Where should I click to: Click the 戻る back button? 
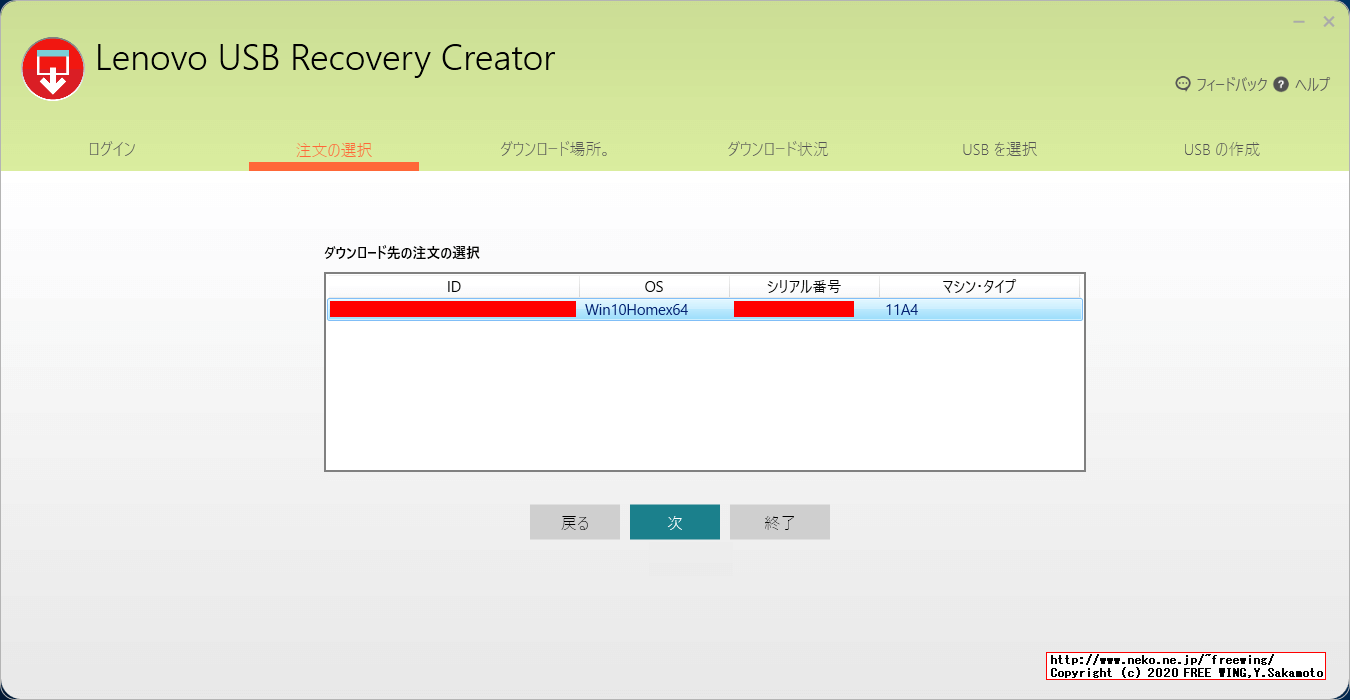575,522
